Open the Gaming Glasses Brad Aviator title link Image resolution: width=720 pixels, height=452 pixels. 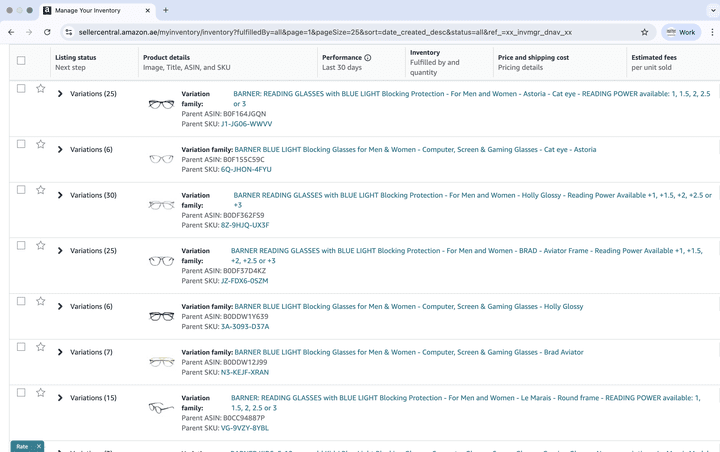409,352
